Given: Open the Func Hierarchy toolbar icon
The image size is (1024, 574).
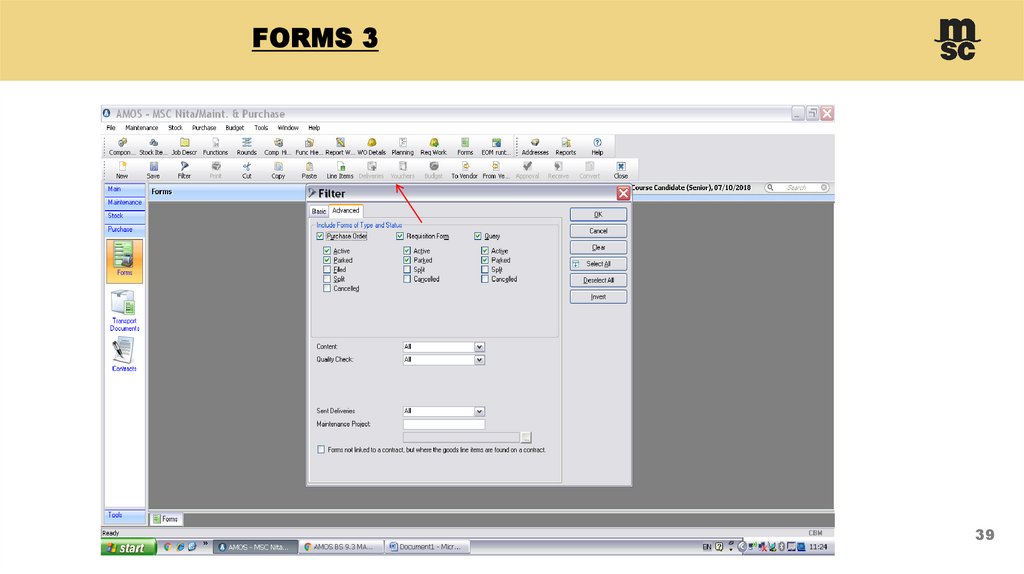Looking at the screenshot, I should (309, 146).
